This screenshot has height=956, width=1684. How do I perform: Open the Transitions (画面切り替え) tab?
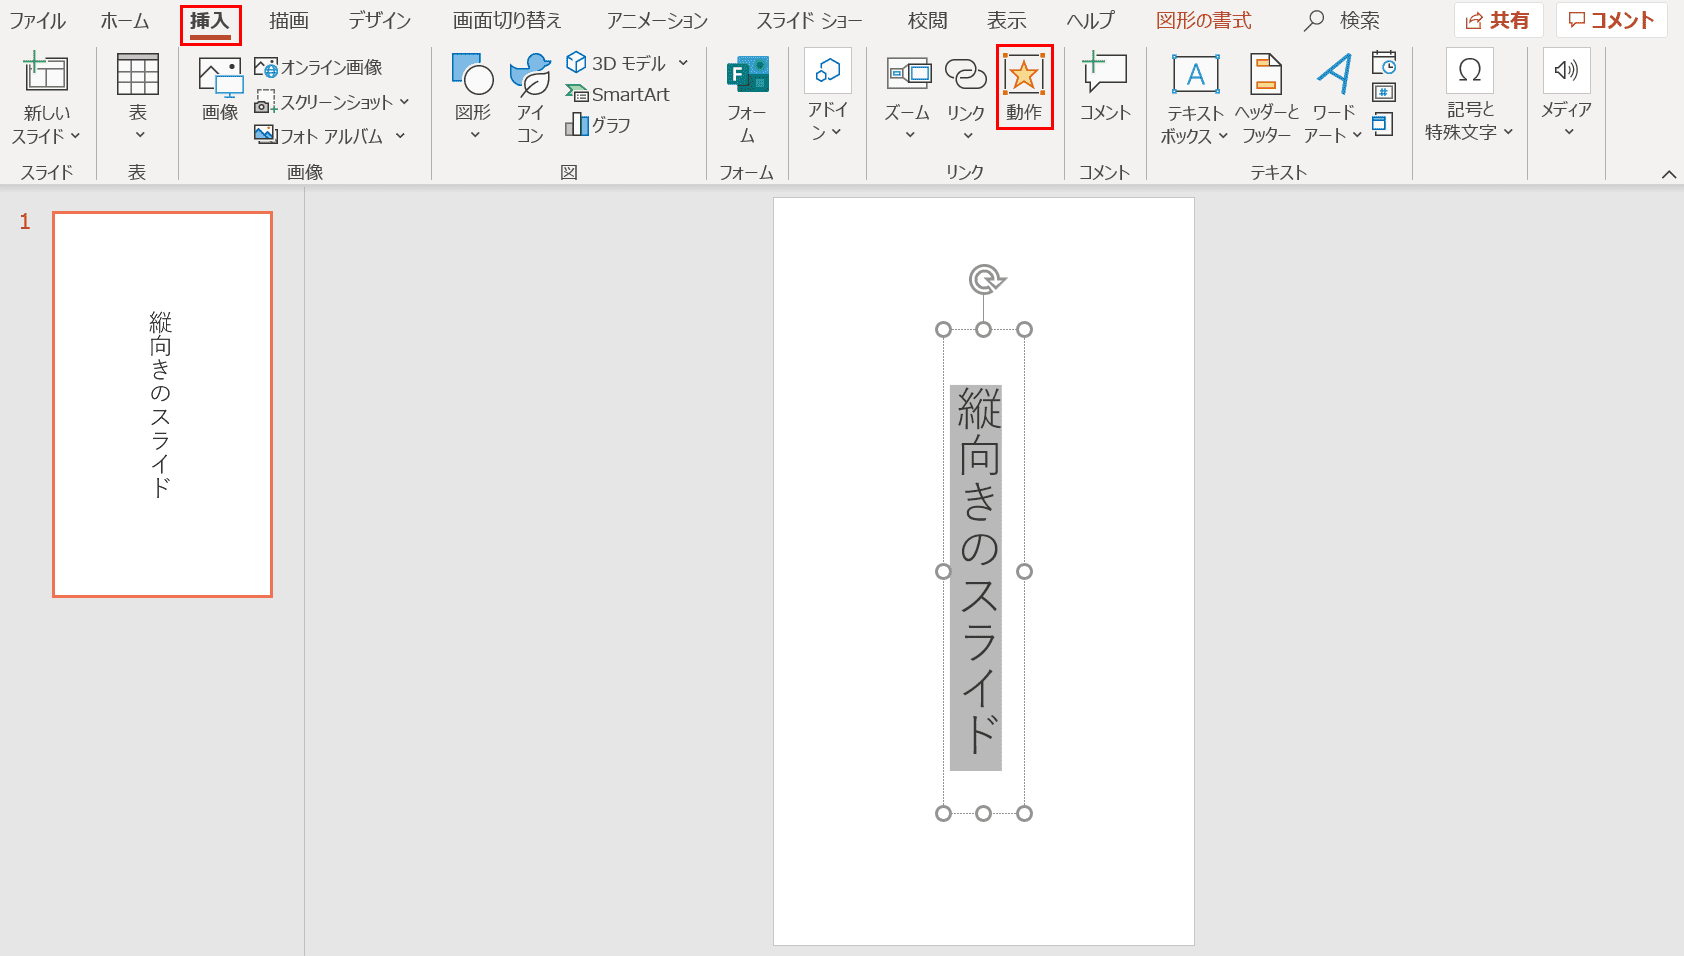click(x=508, y=21)
